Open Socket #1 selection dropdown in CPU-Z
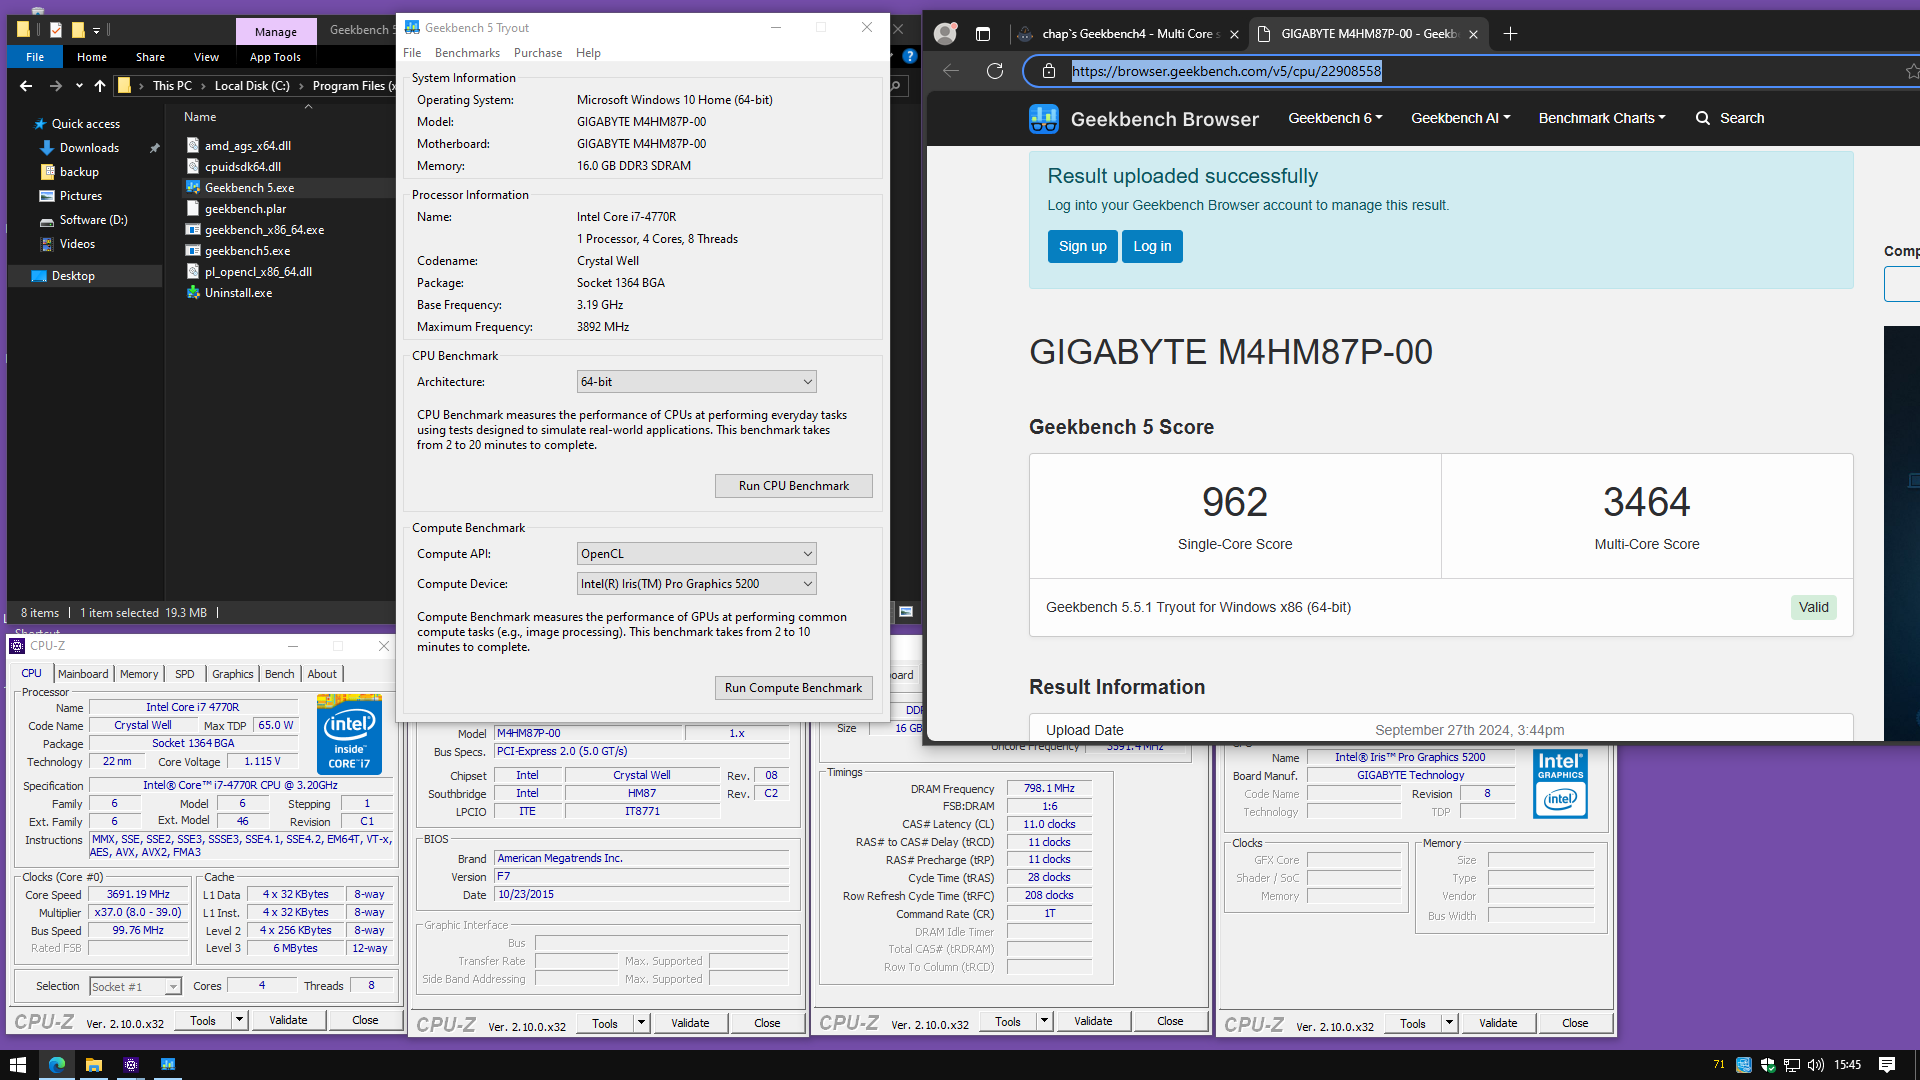1920x1080 pixels. click(x=135, y=987)
